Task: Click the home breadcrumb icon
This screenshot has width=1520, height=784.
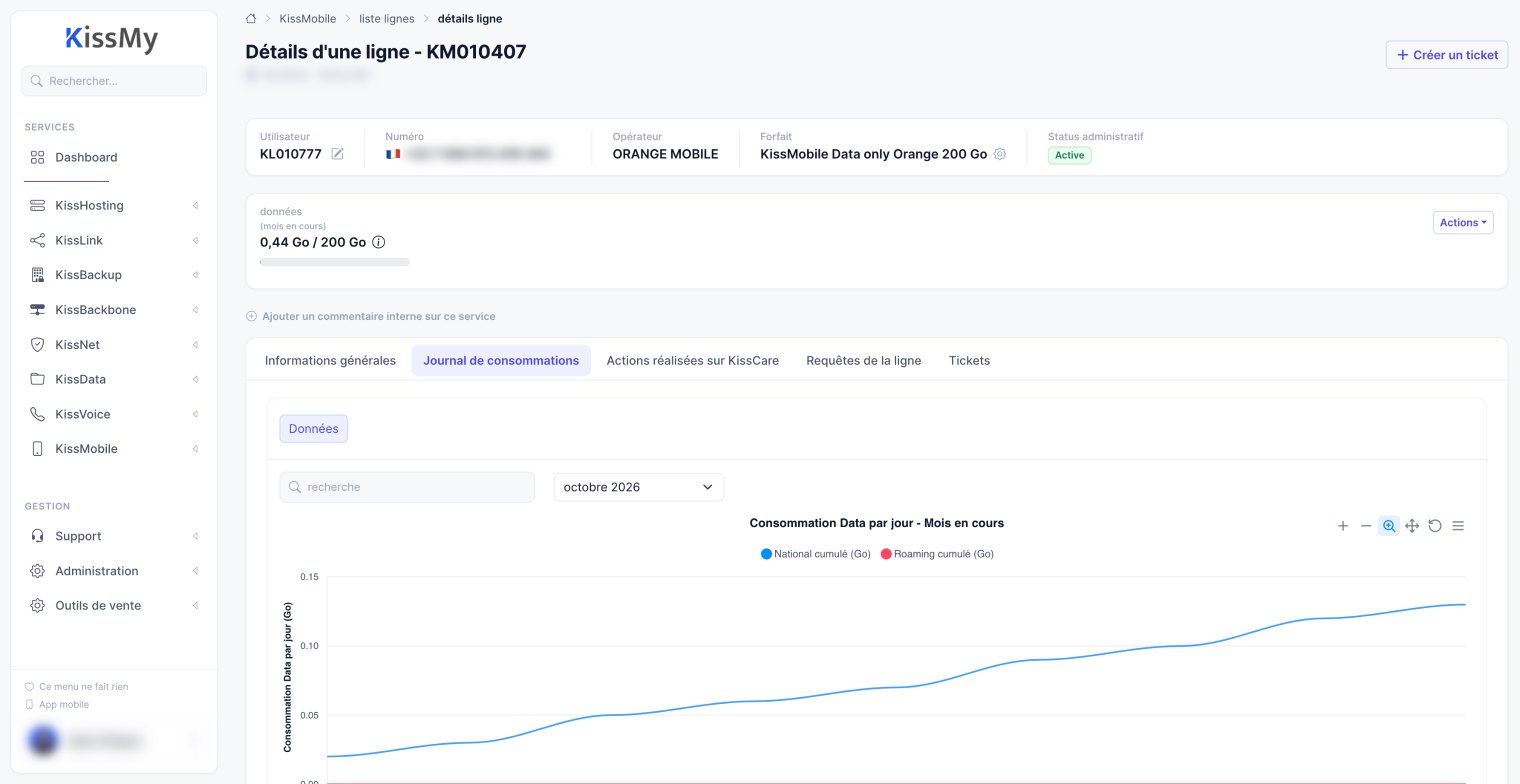Action: [251, 18]
